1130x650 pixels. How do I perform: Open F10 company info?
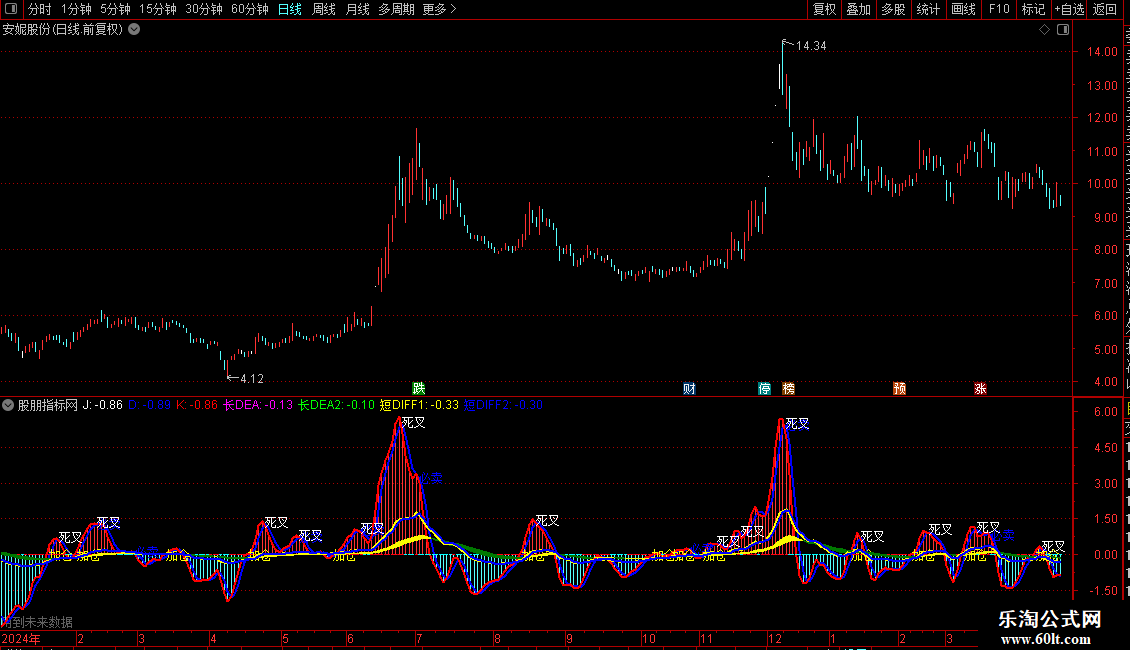tap(999, 9)
